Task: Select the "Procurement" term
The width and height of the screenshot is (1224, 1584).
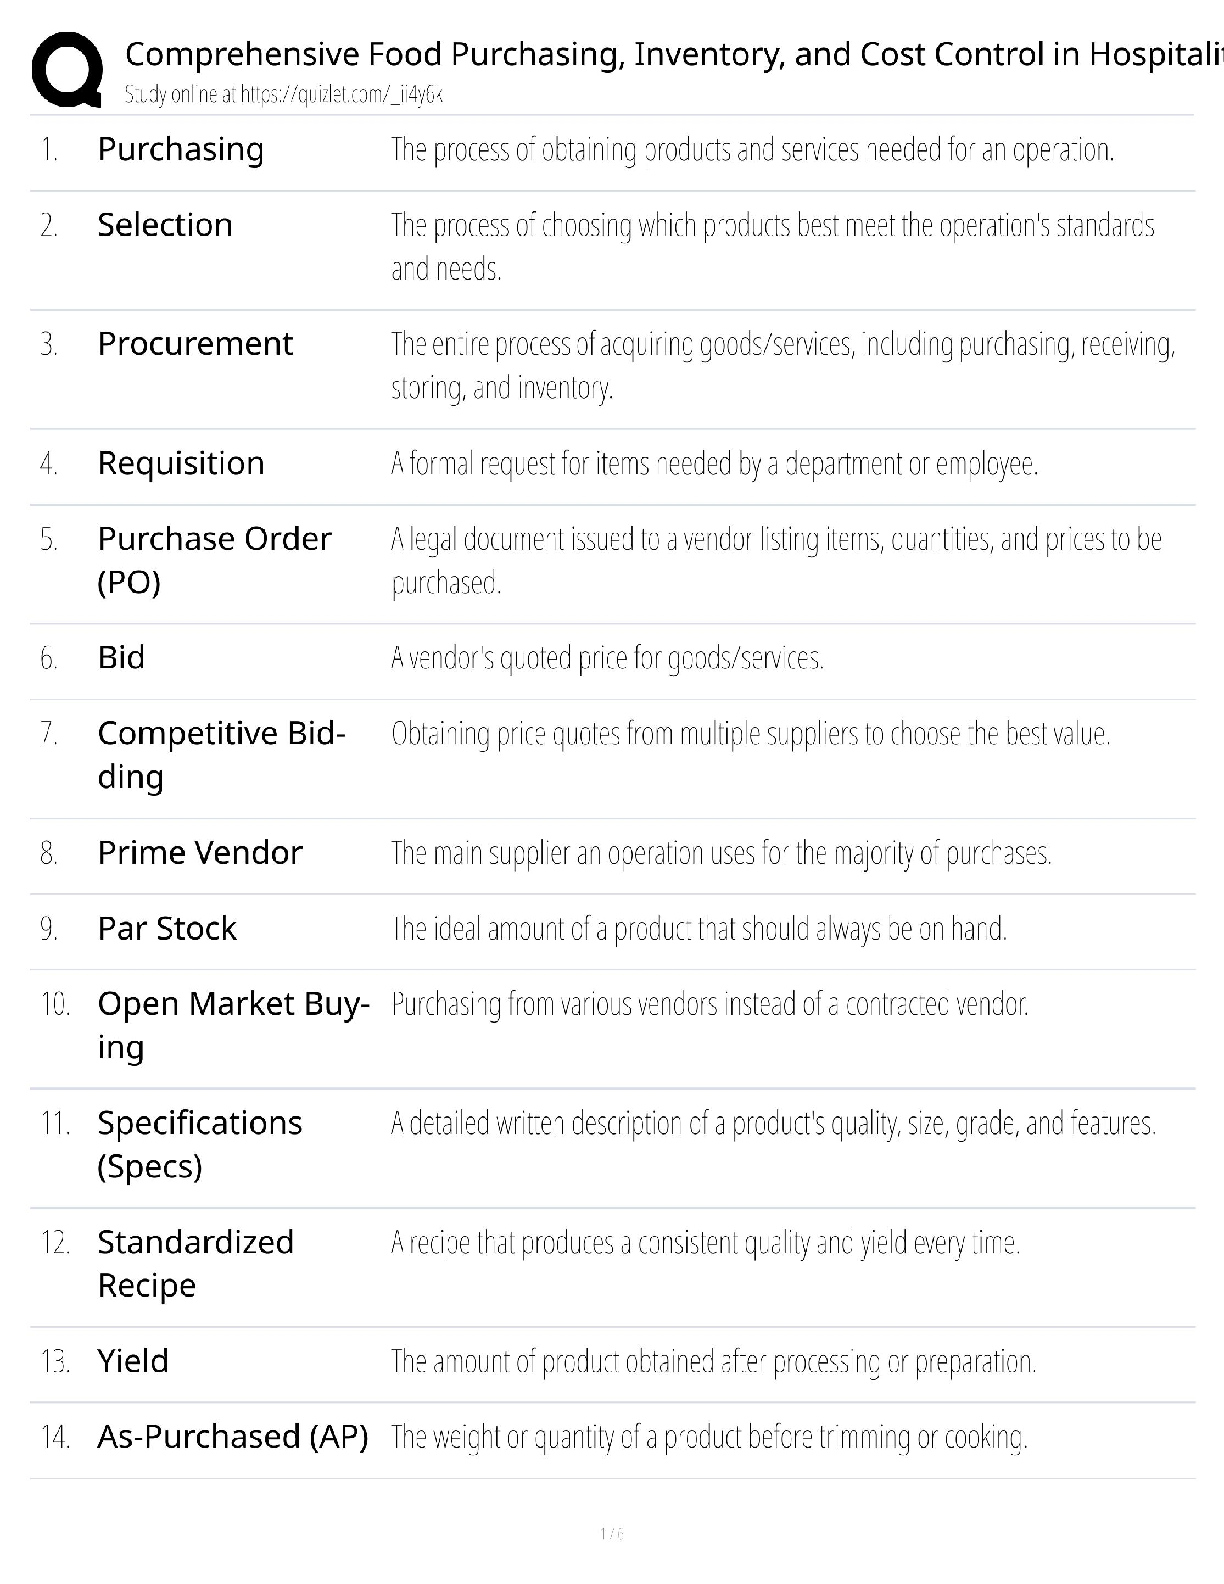Action: 195,344
